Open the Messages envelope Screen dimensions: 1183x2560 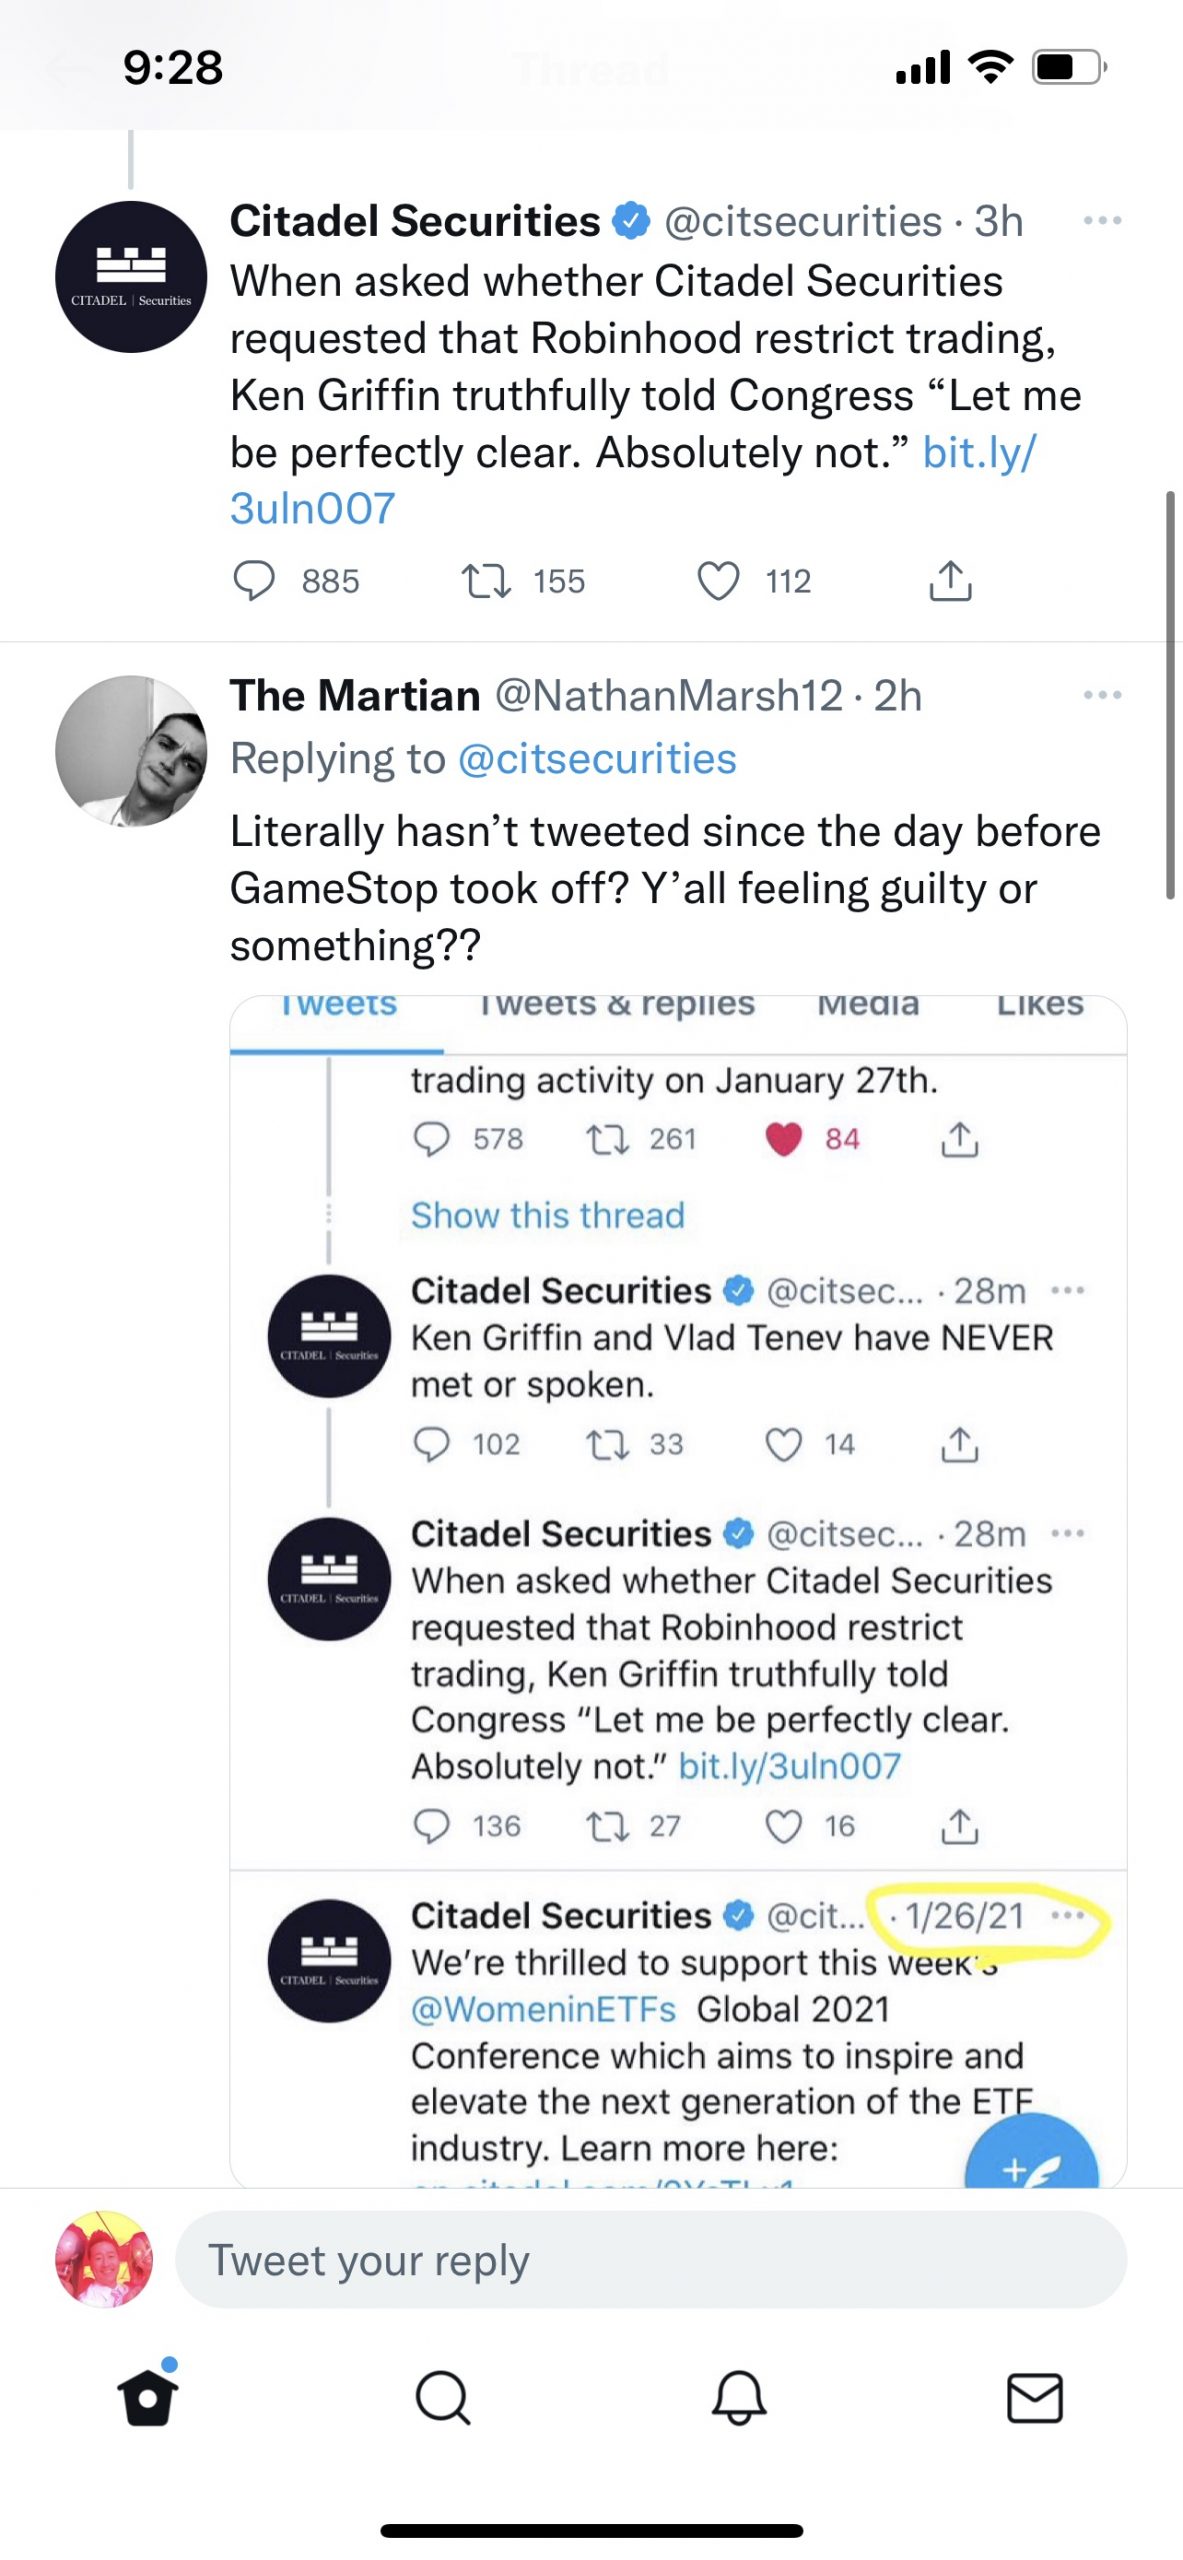(1034, 2399)
